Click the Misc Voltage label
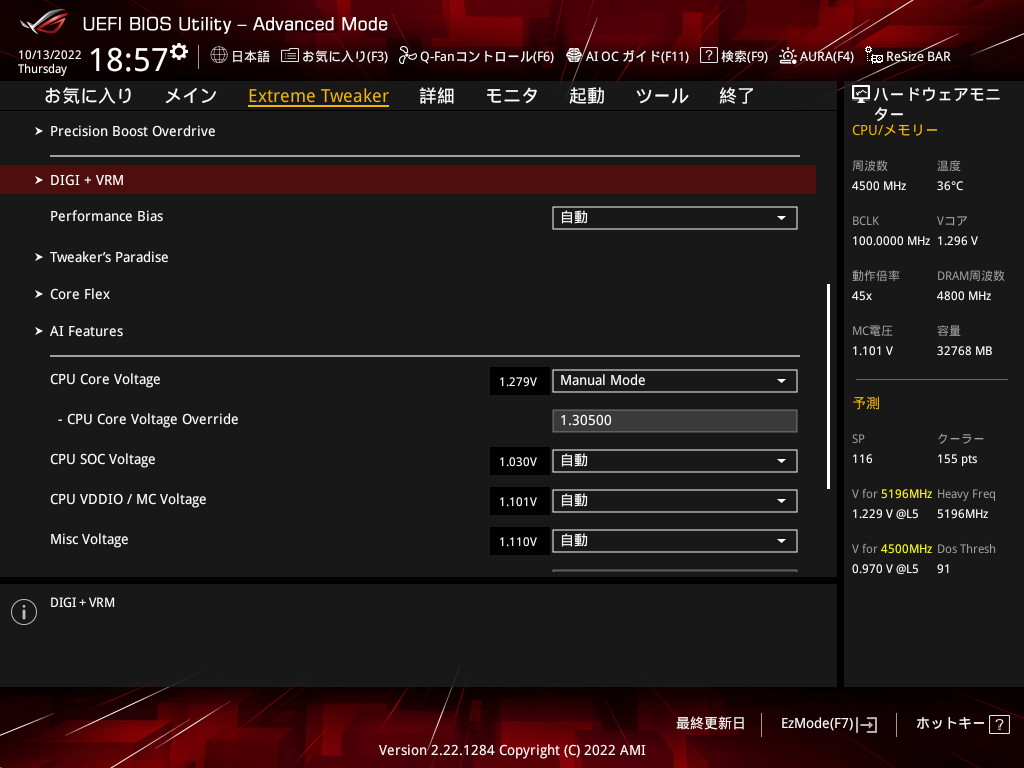The height and width of the screenshot is (768, 1024). pos(89,539)
